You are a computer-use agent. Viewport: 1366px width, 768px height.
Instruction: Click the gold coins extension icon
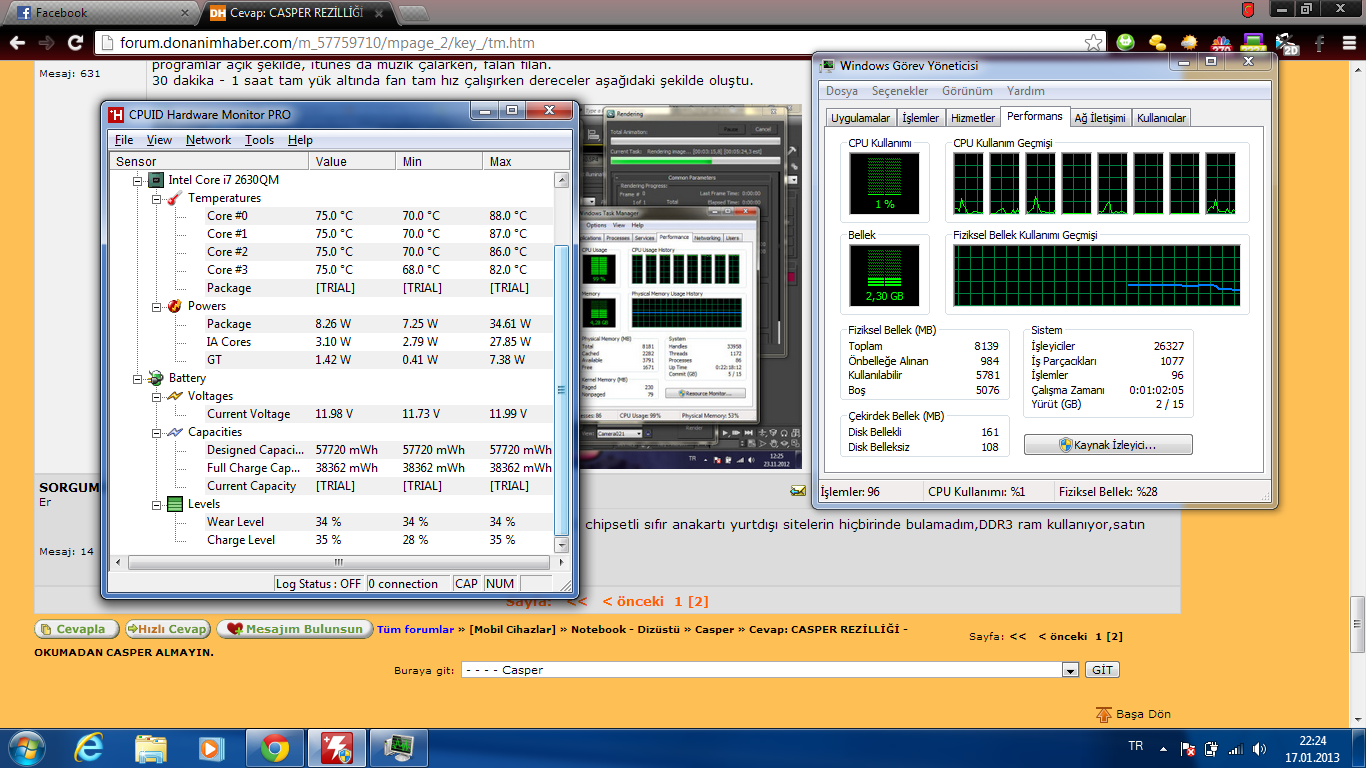pos(1157,43)
